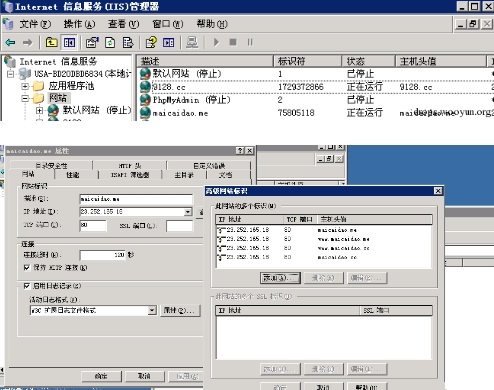Click the Back arrow in the toolbar
This screenshot has height=390, width=494.
[10, 42]
